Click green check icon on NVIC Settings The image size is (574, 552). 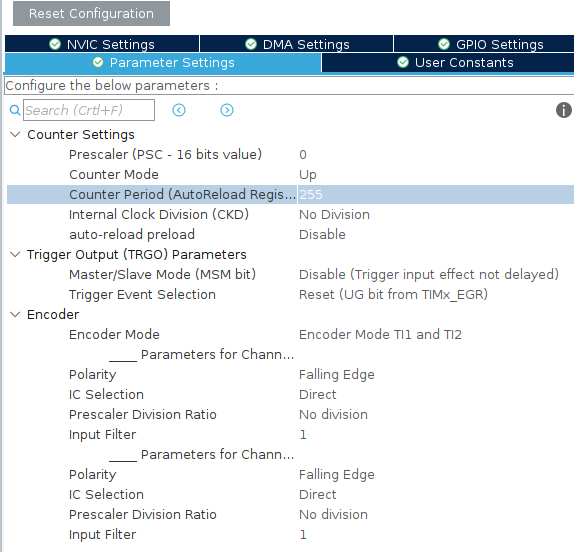click(x=55, y=44)
